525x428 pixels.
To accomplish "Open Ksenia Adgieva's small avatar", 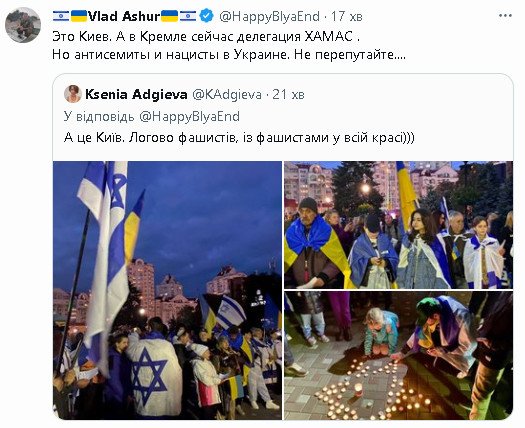I will coord(73,94).
